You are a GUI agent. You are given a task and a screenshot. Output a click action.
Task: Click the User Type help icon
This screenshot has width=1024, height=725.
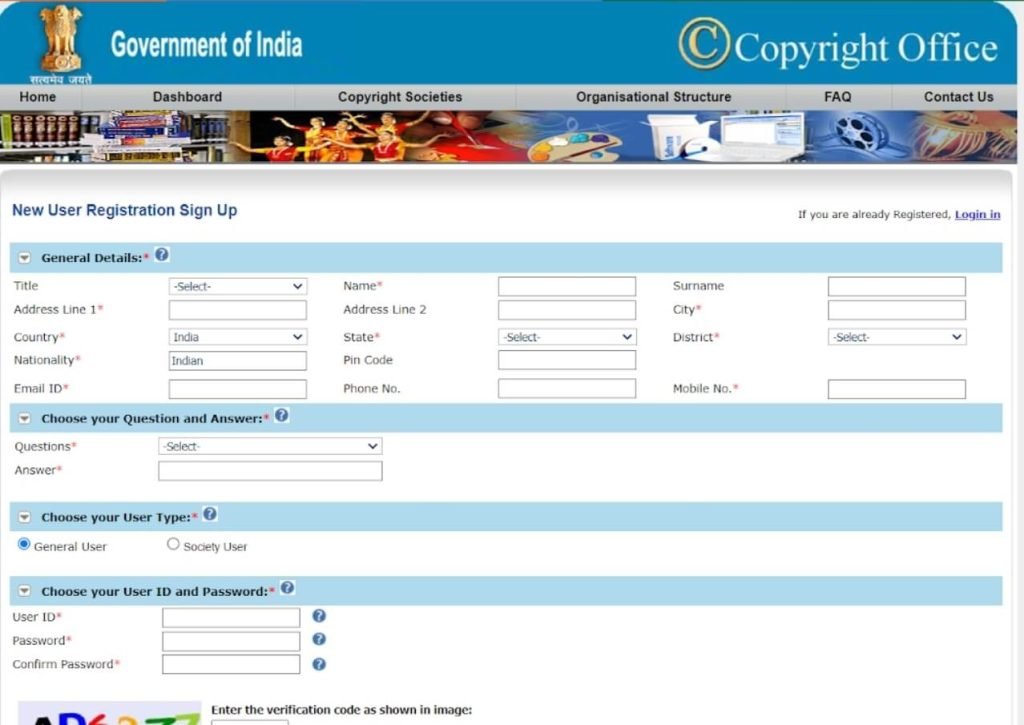[210, 513]
